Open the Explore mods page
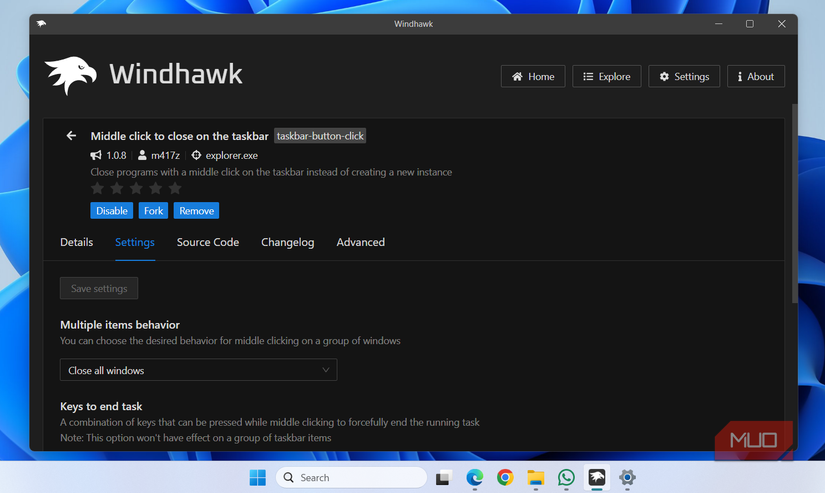This screenshot has width=825, height=493. pyautogui.click(x=607, y=76)
